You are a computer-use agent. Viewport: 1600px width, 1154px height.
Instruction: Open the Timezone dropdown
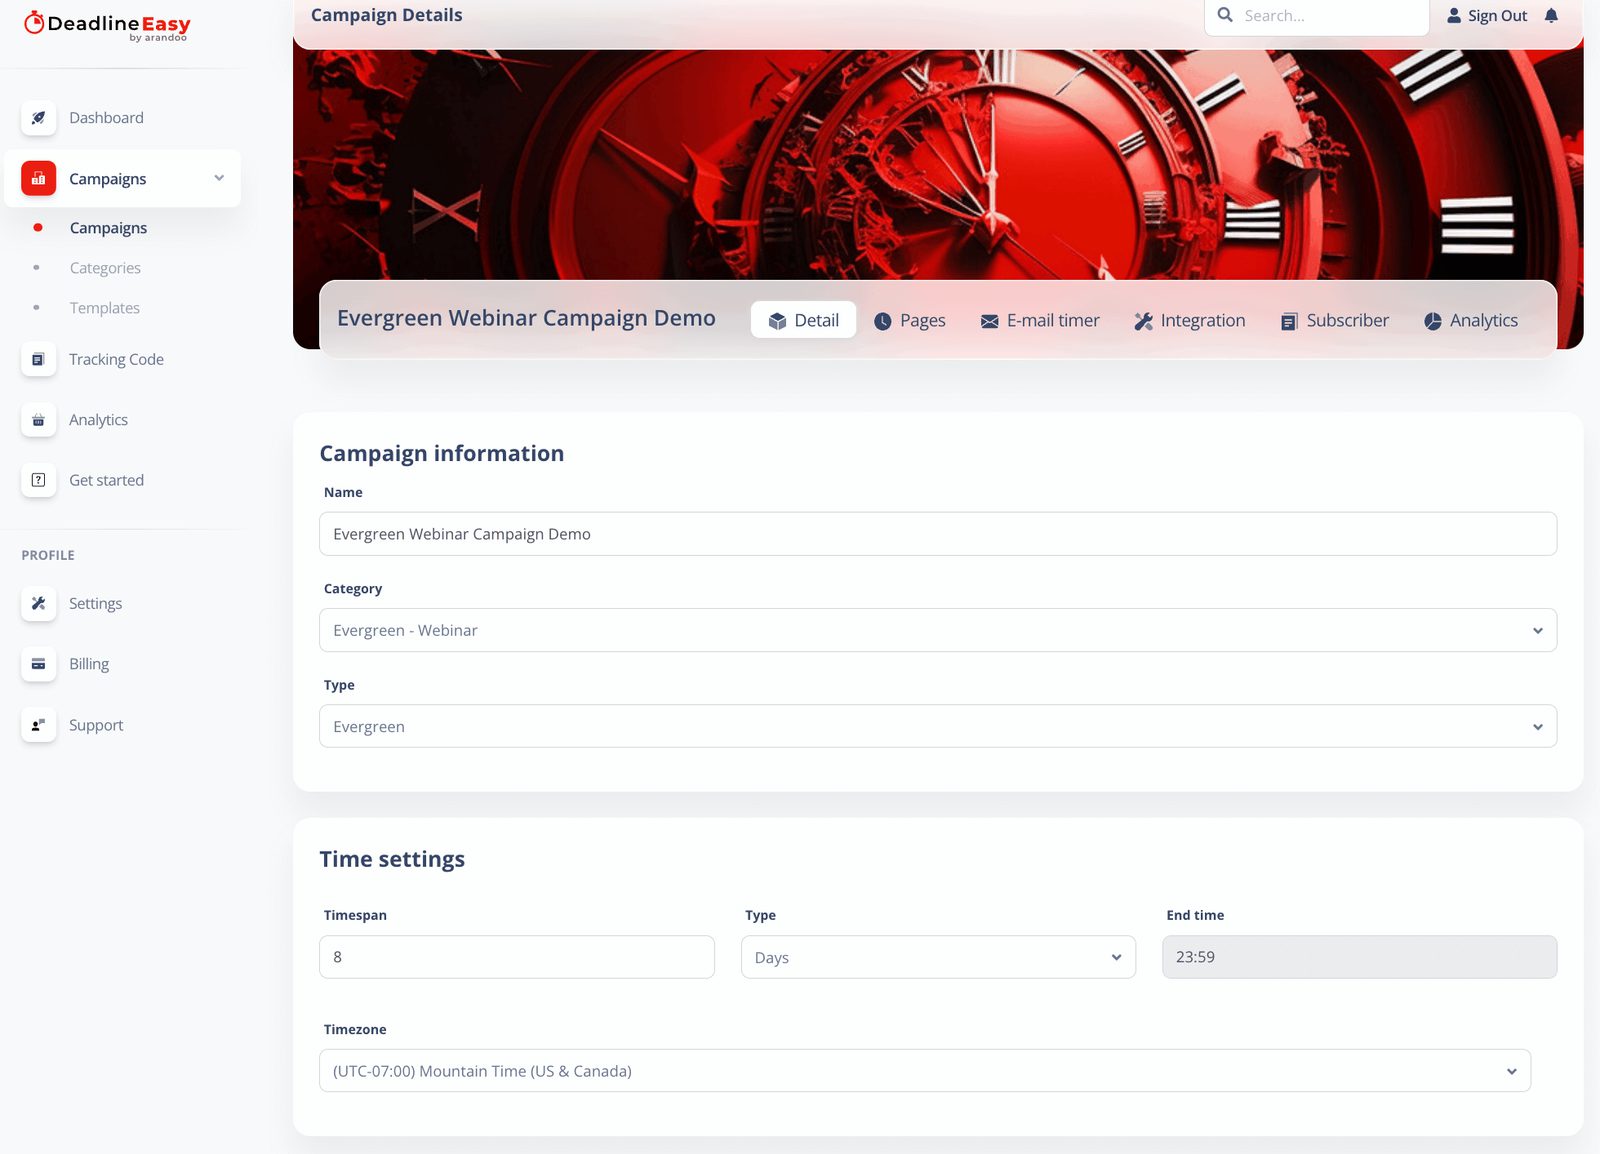pos(924,1071)
